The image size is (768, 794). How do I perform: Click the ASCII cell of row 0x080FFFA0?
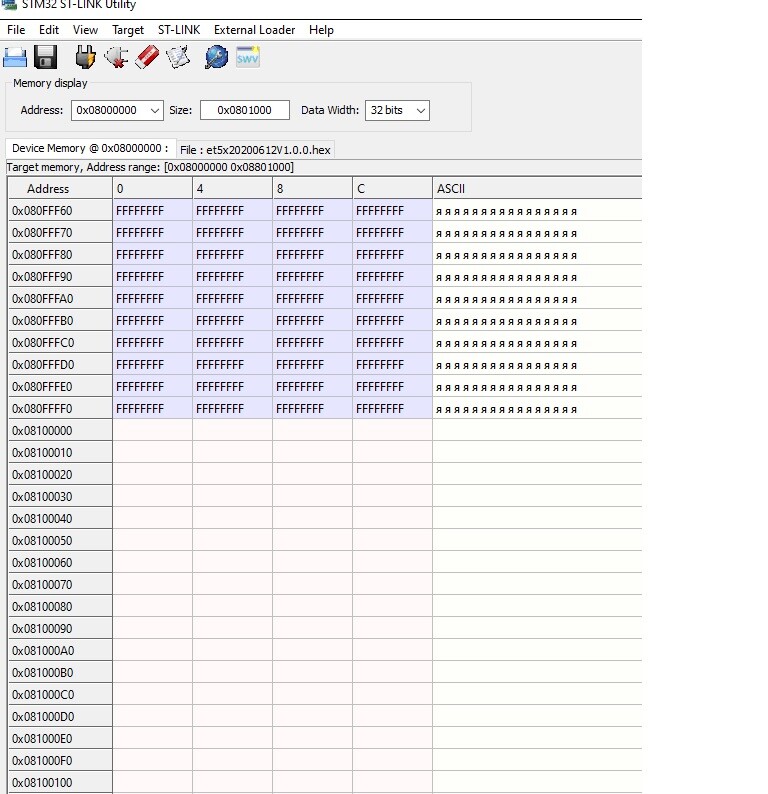(x=537, y=299)
